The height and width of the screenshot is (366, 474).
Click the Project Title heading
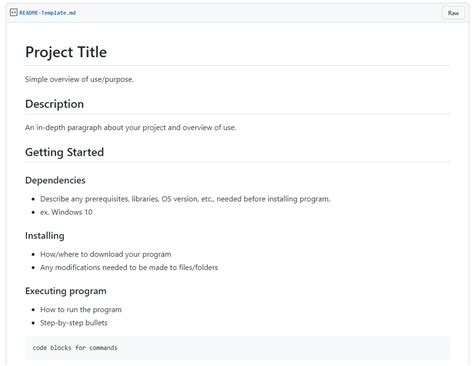pos(66,52)
